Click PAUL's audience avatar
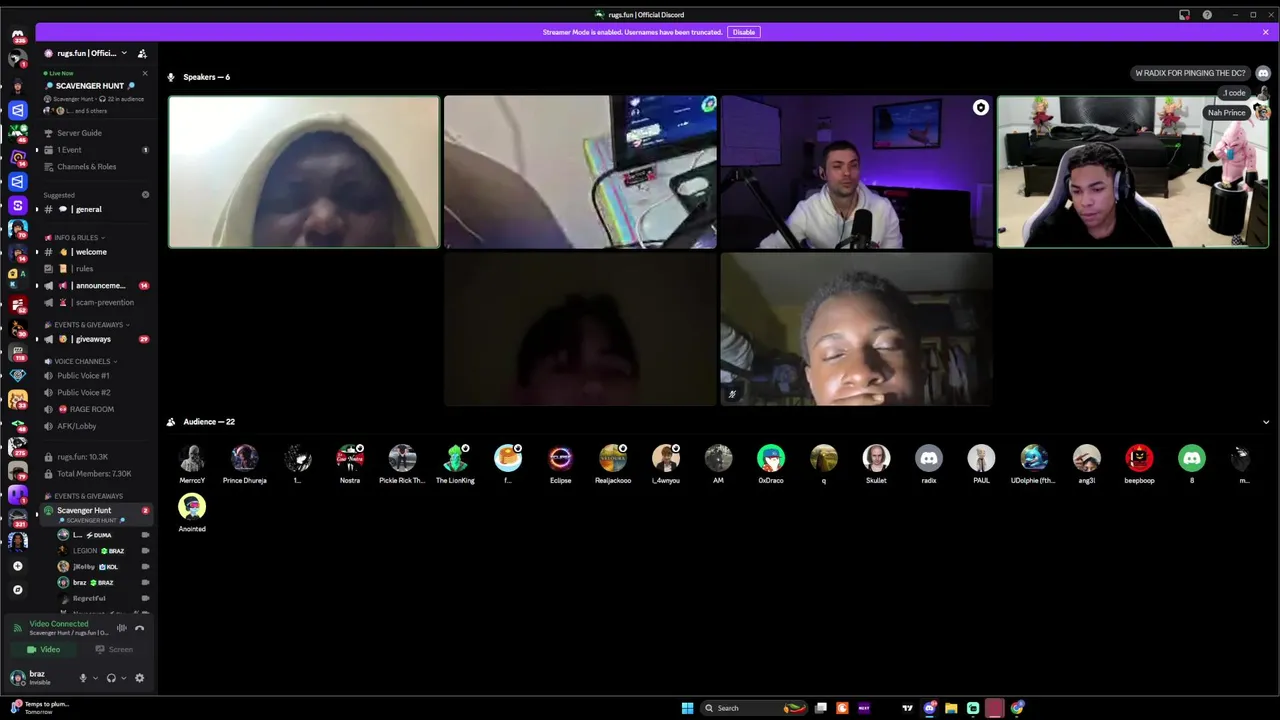This screenshot has width=1280, height=720. point(982,458)
